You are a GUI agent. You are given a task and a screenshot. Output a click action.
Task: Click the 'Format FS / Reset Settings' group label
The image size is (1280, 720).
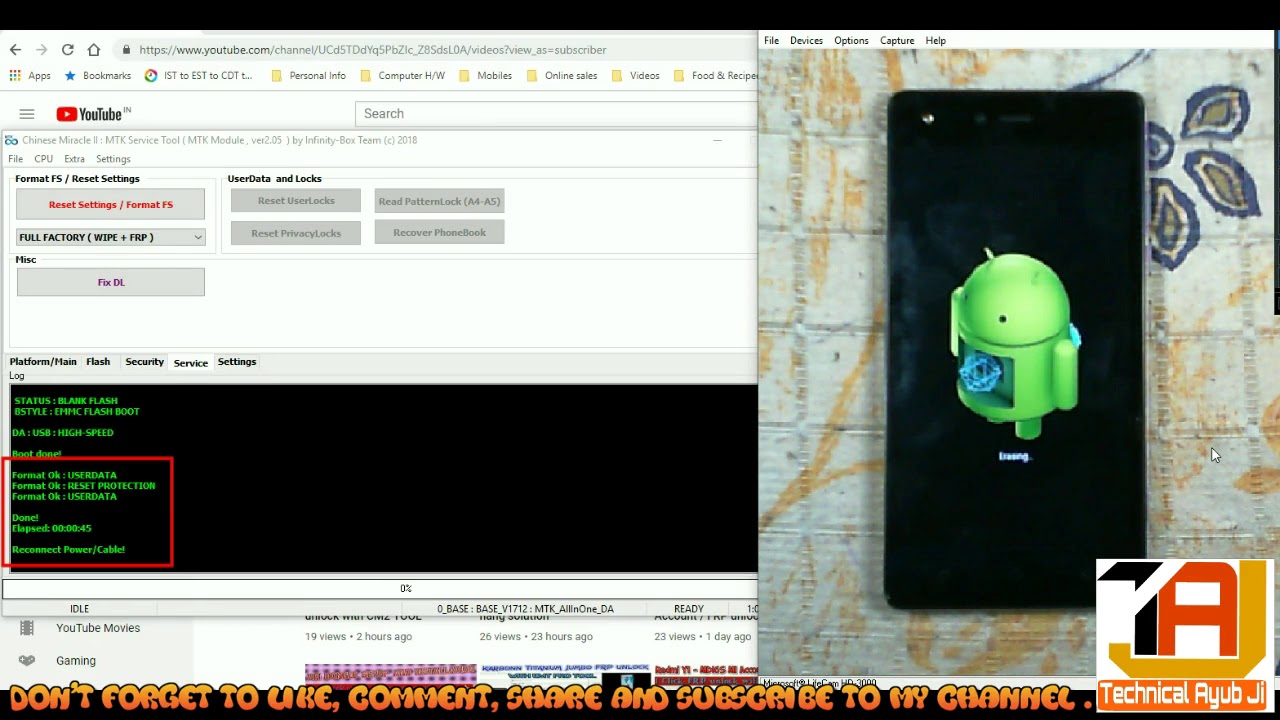[x=77, y=179]
